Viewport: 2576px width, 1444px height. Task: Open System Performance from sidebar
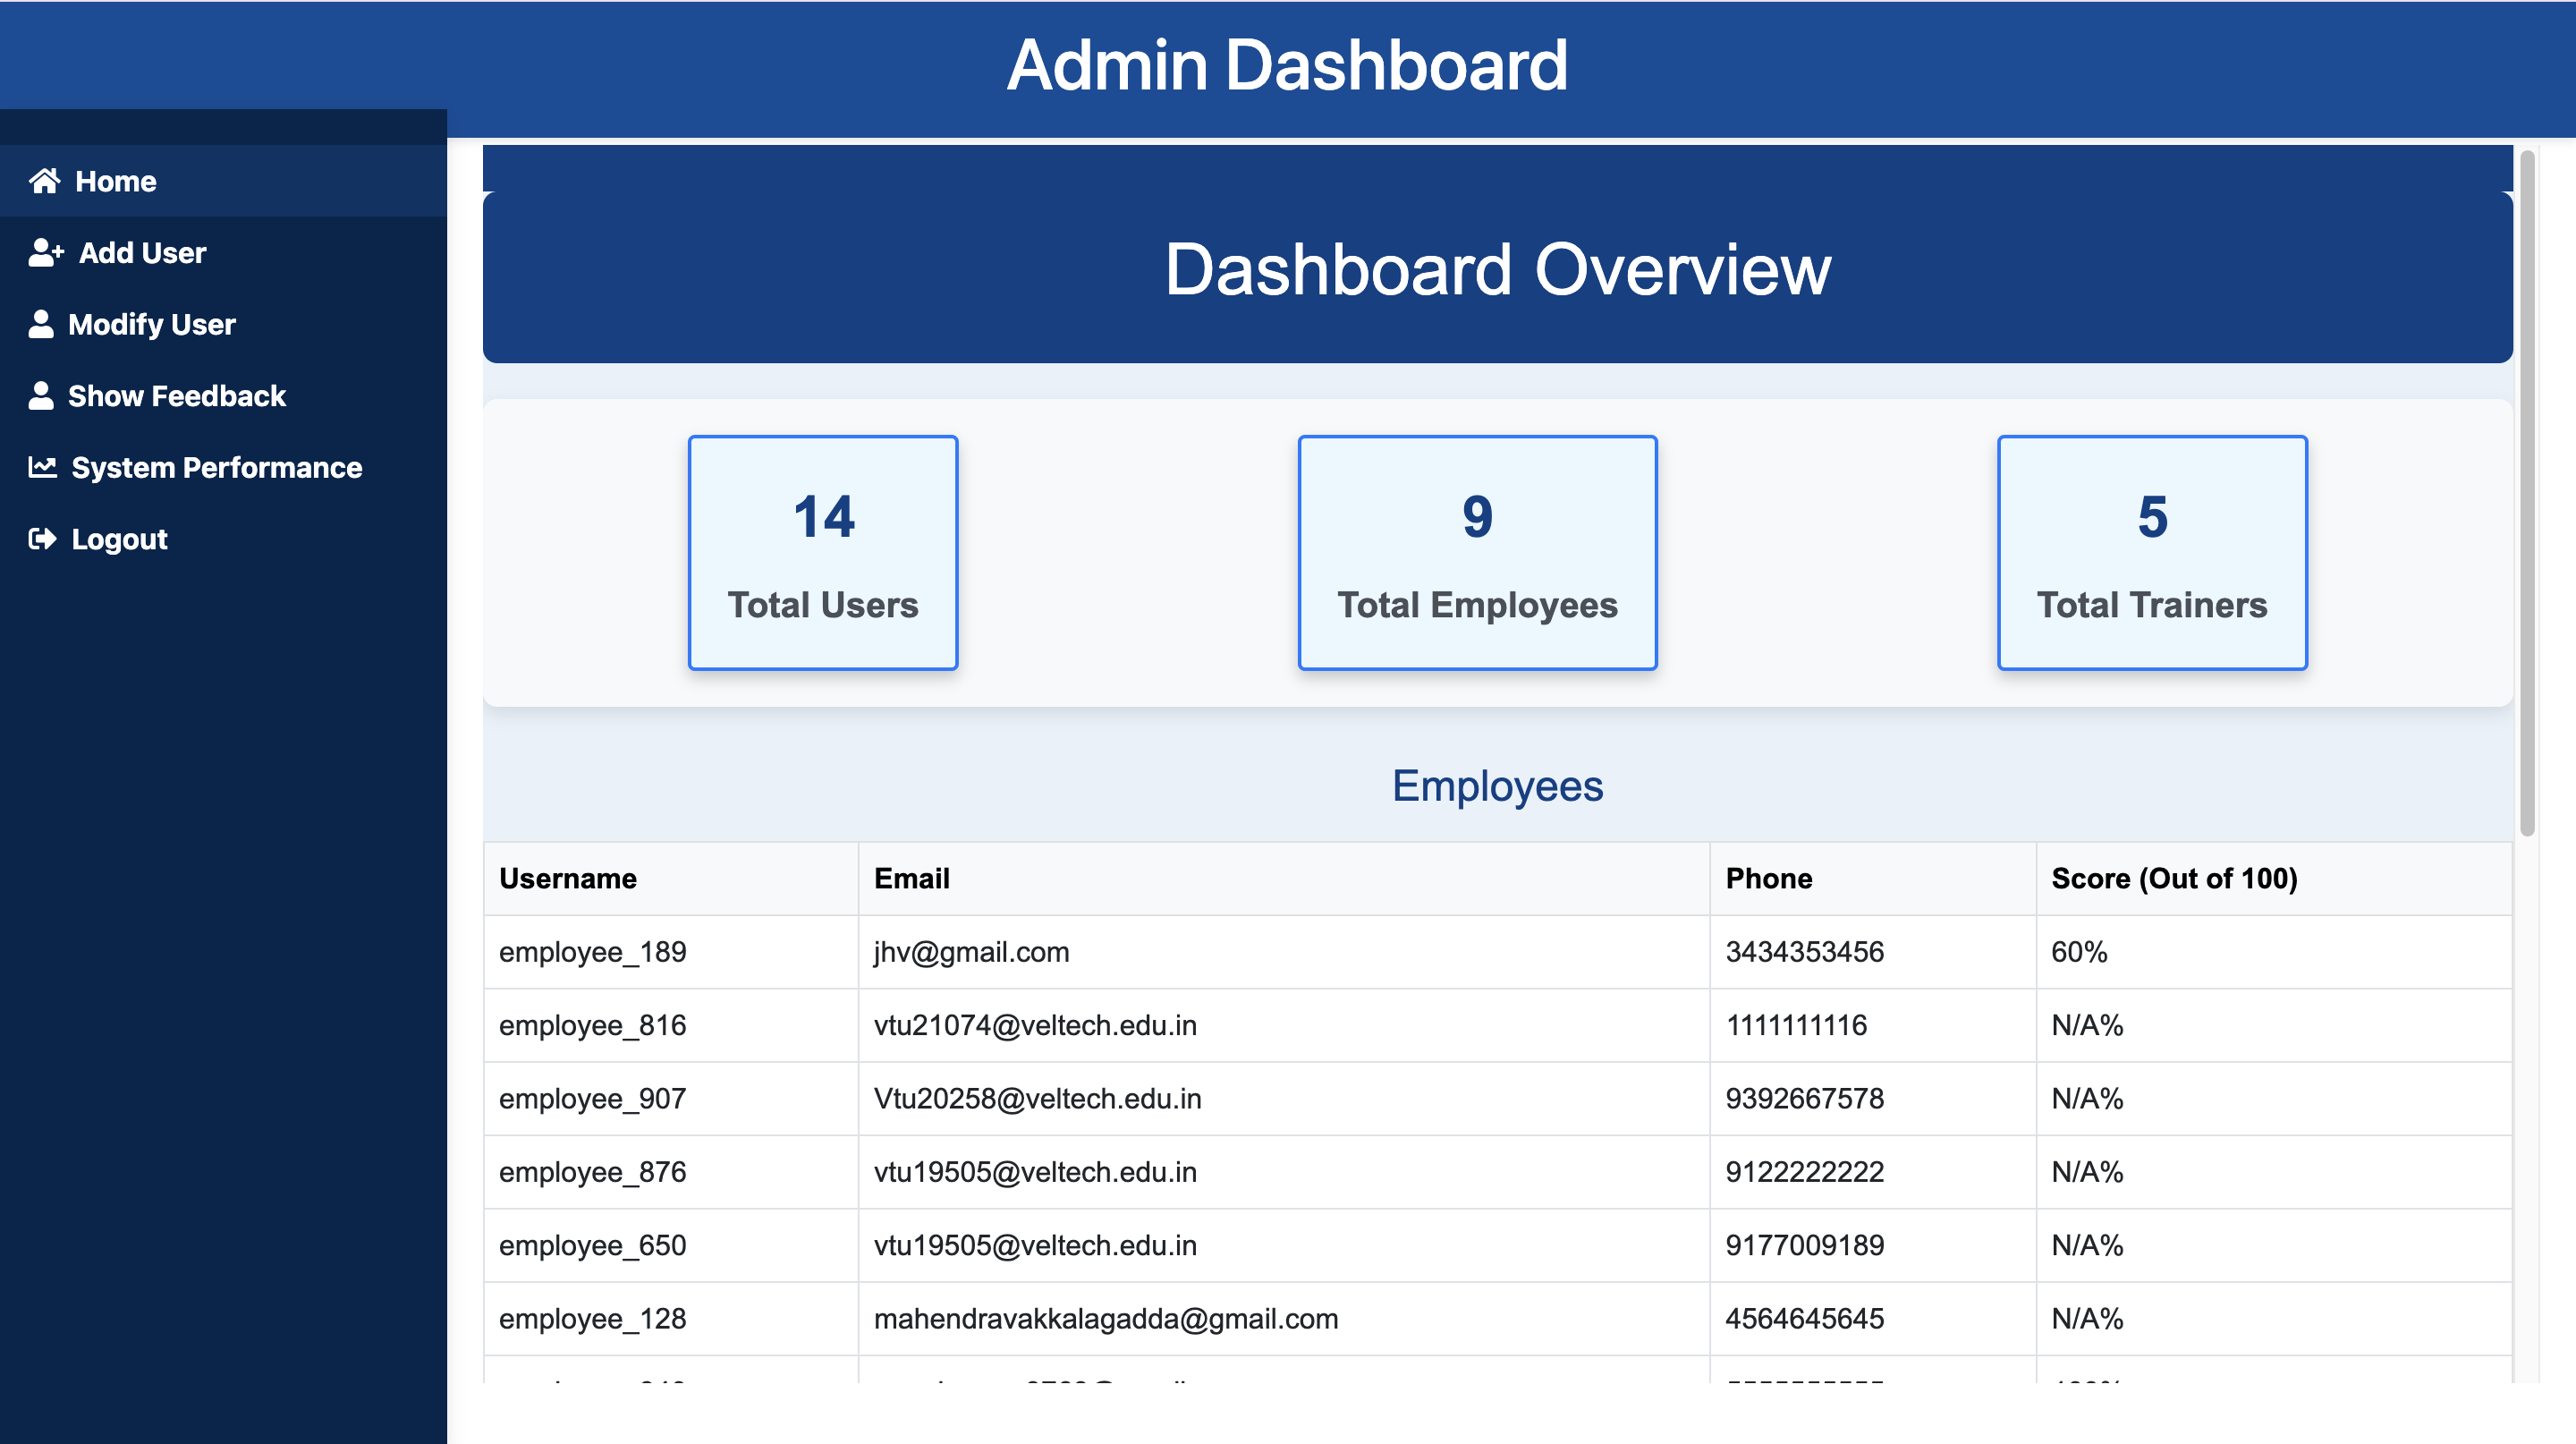click(216, 467)
